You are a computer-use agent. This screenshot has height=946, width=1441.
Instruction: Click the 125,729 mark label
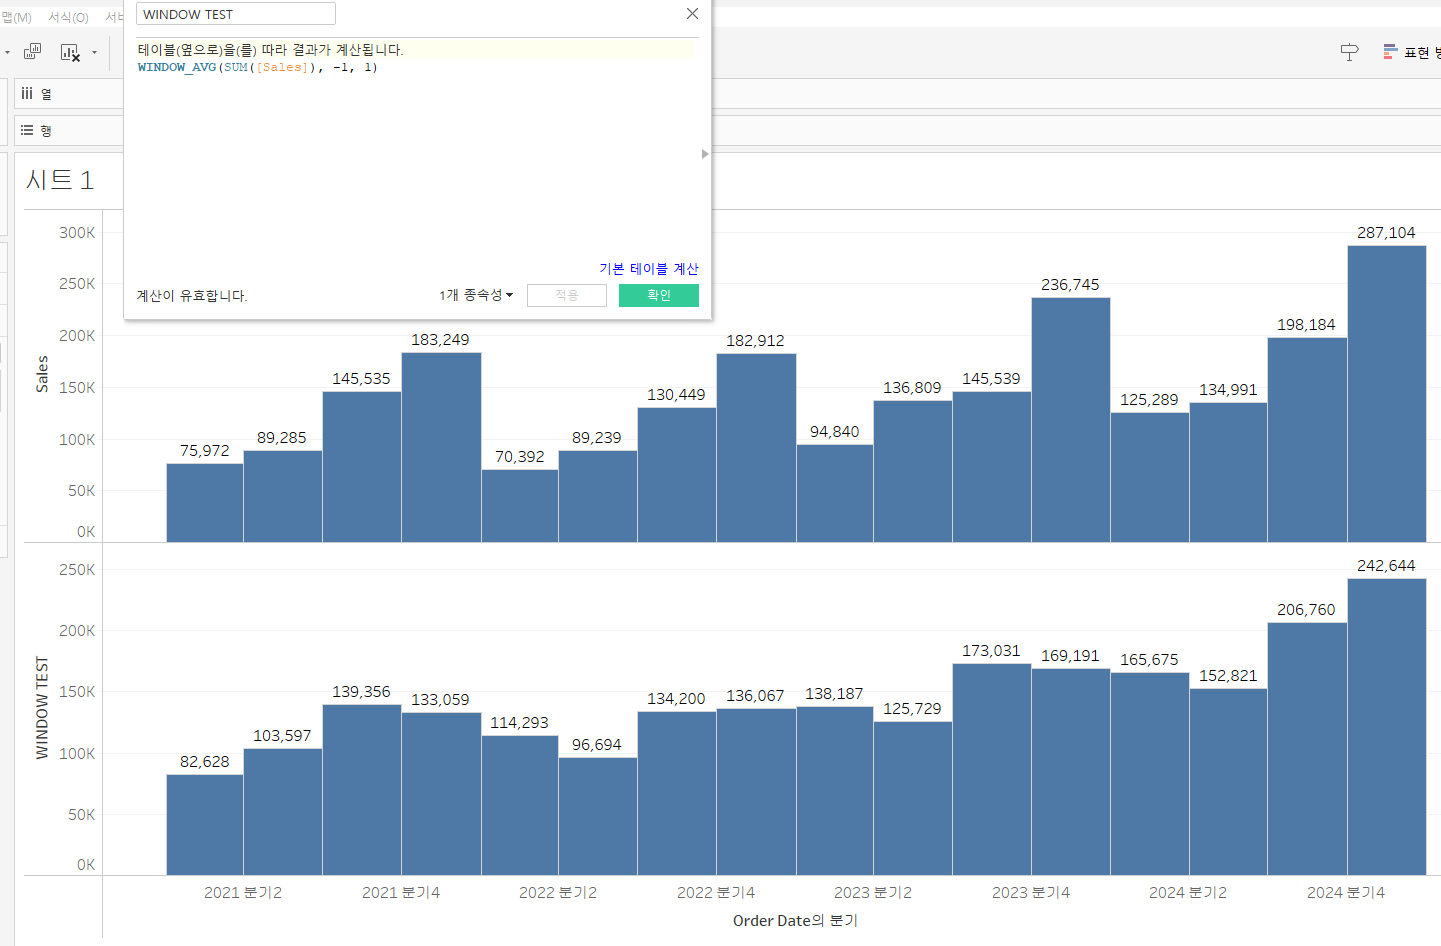point(912,708)
